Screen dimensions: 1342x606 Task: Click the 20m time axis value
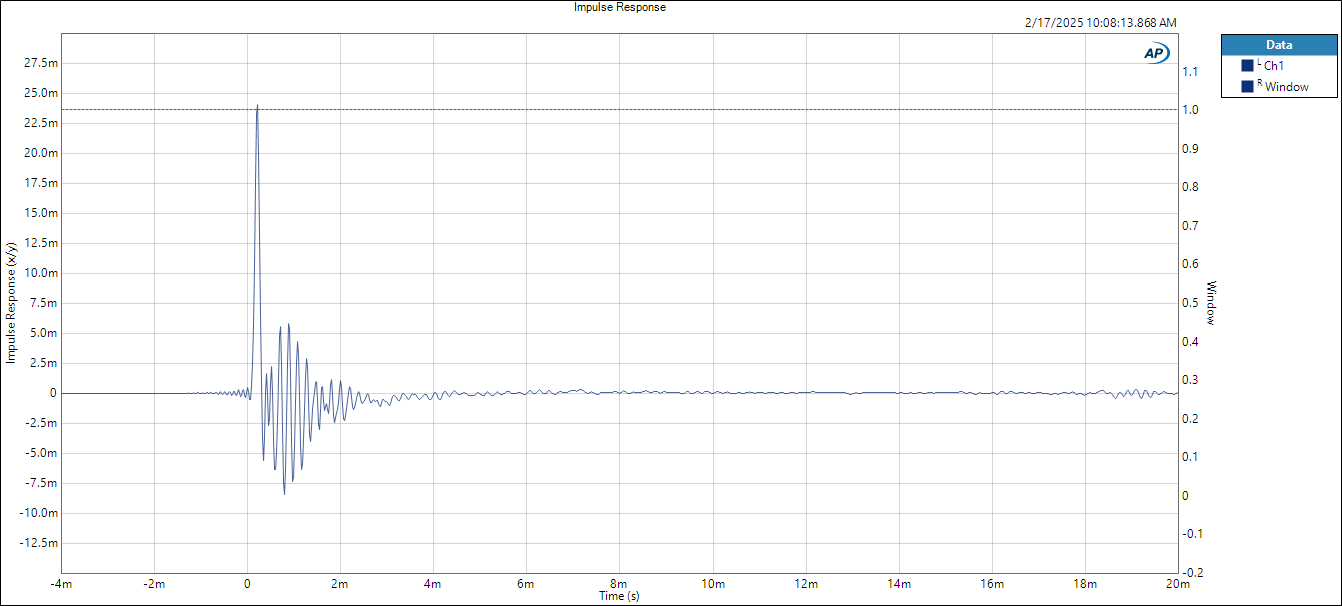click(1177, 584)
